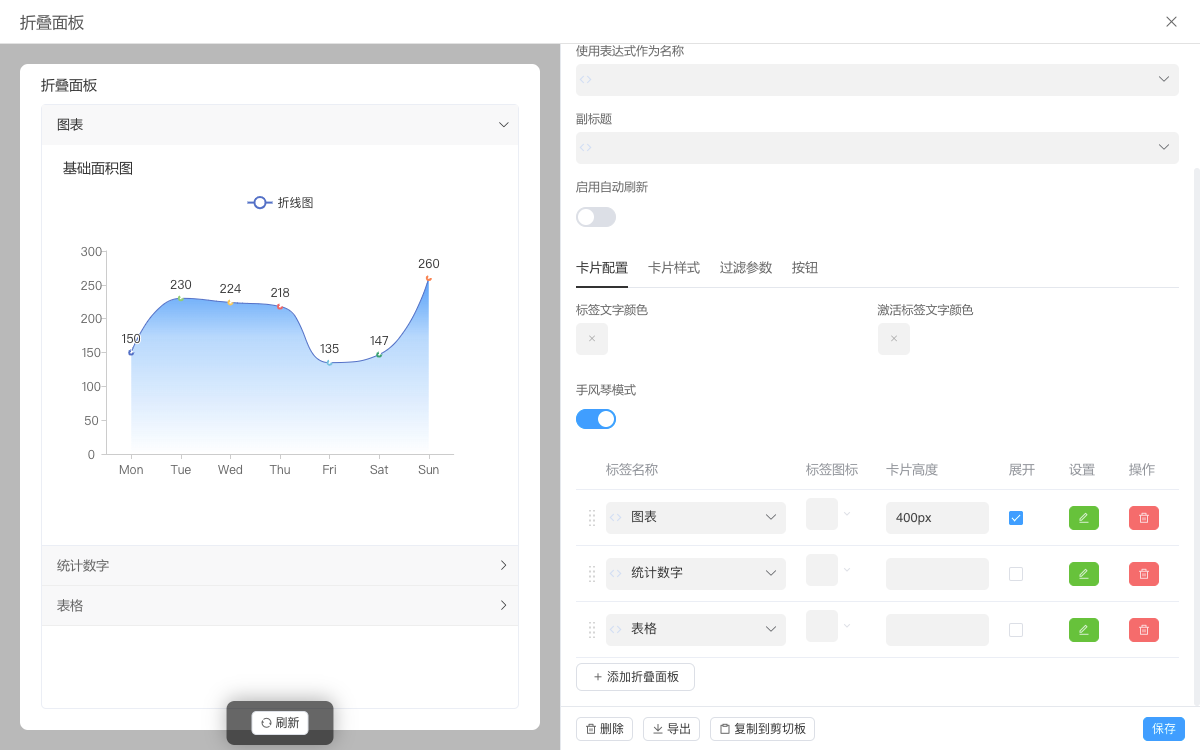Expand the 统计数字 panel in the preview
Image resolution: width=1200 pixels, height=750 pixels.
click(x=279, y=565)
